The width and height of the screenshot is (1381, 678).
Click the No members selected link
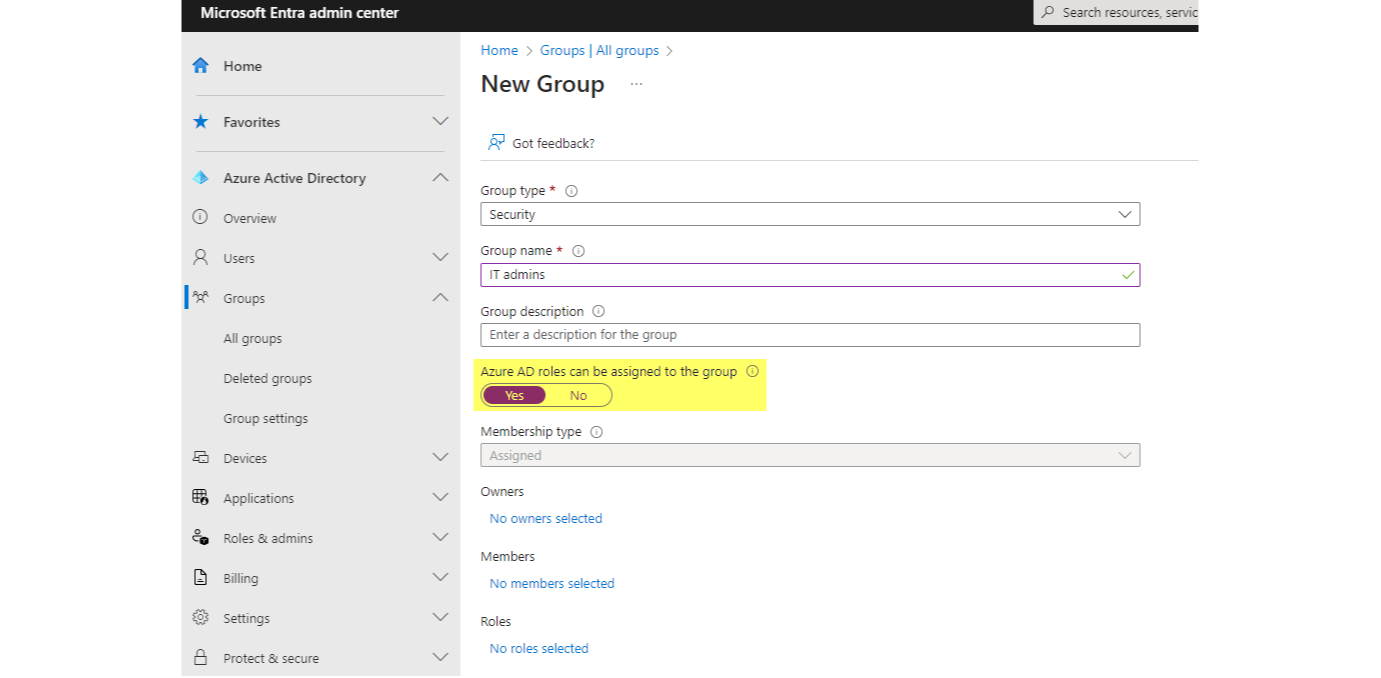[552, 583]
